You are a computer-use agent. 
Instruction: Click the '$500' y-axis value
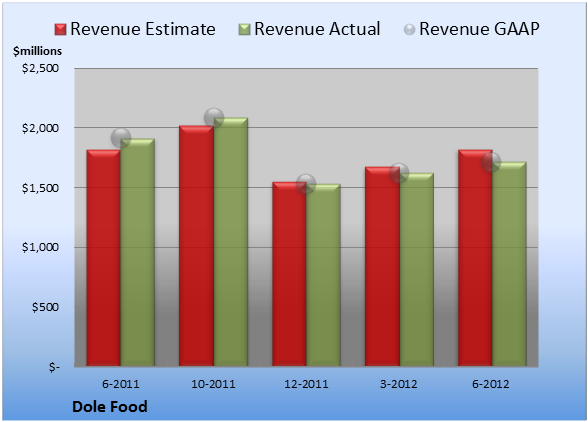45,307
